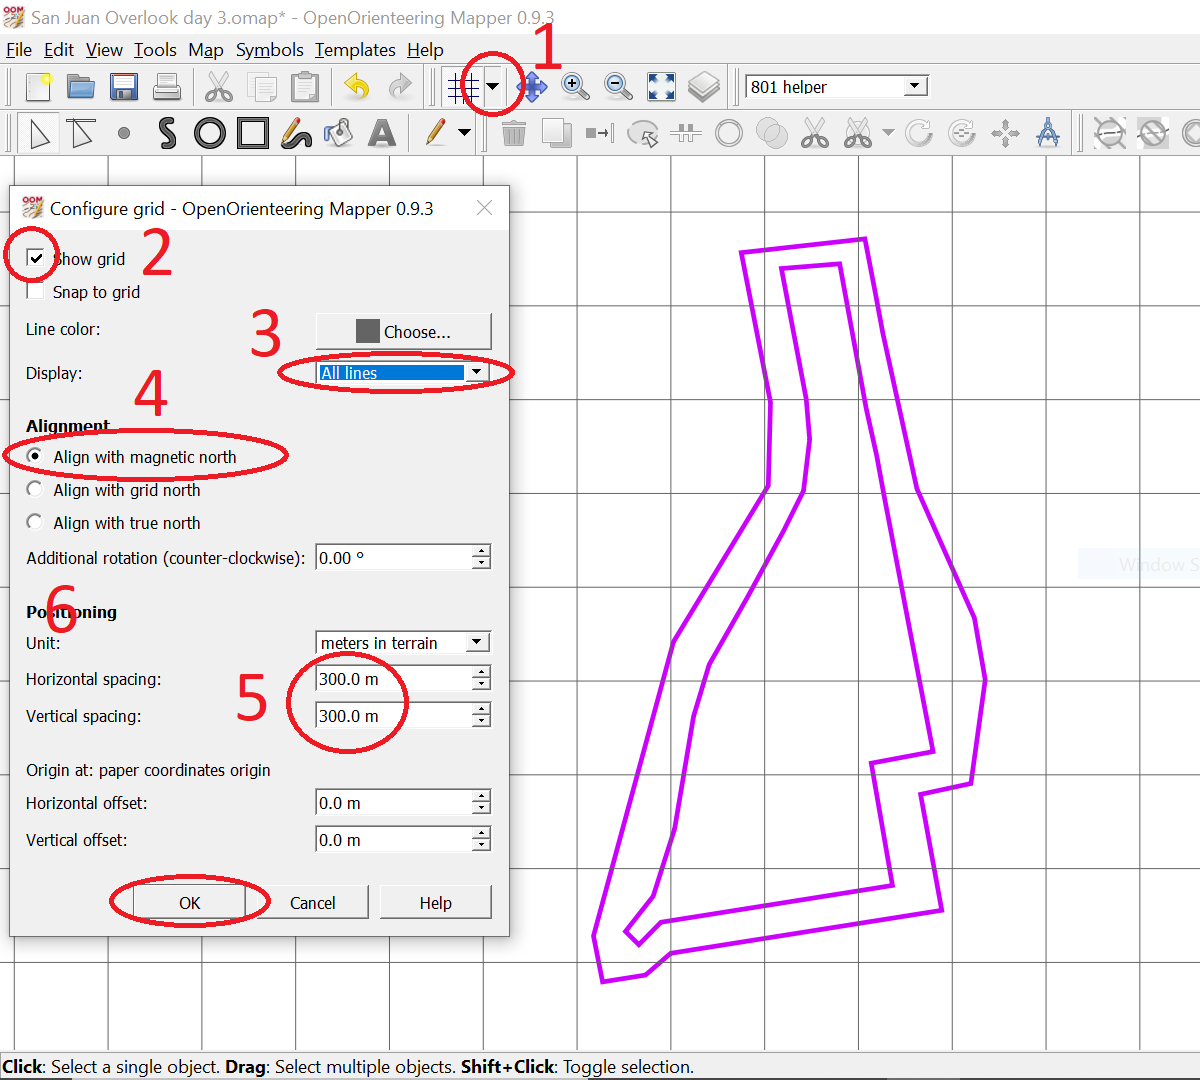
Task: Open the Templates menu
Action: [355, 49]
